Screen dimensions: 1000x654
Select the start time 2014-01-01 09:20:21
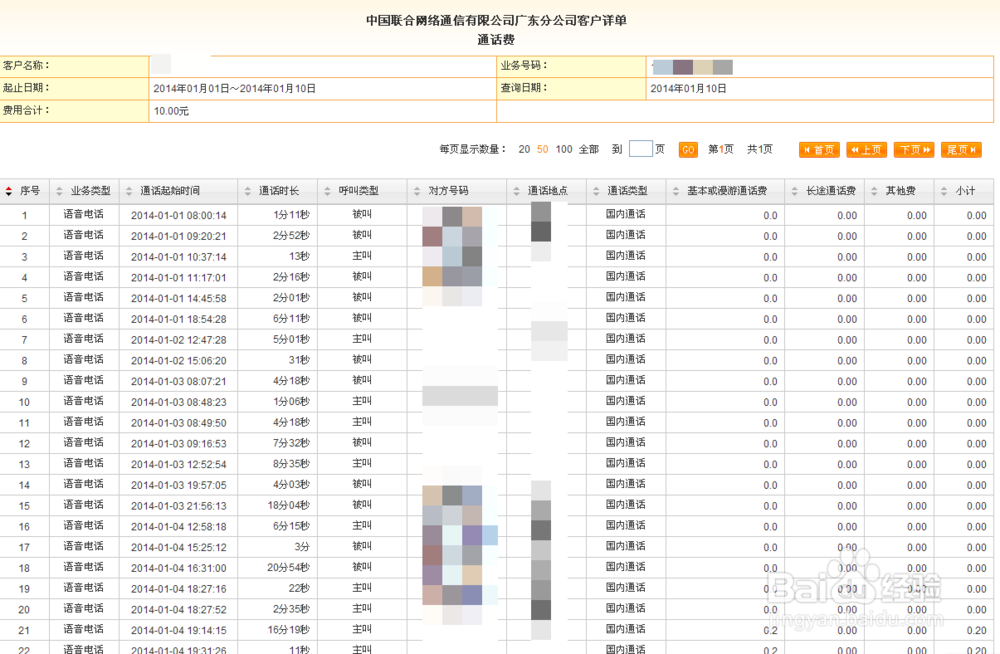coord(179,236)
